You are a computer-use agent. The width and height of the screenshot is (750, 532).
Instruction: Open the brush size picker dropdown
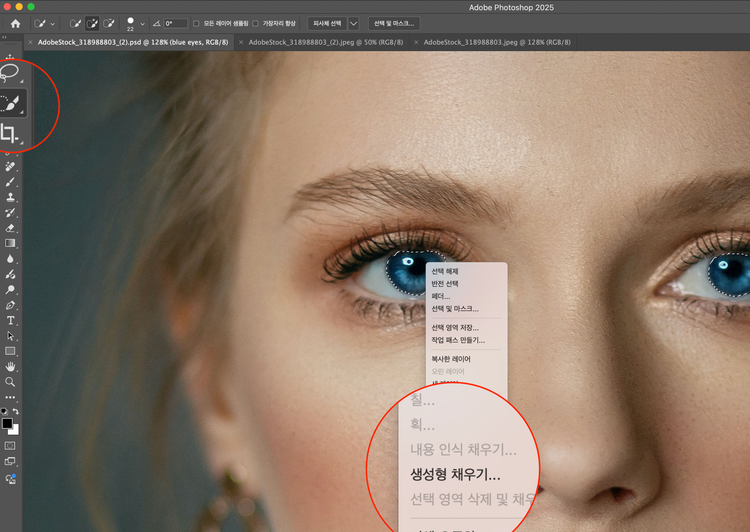(x=142, y=23)
